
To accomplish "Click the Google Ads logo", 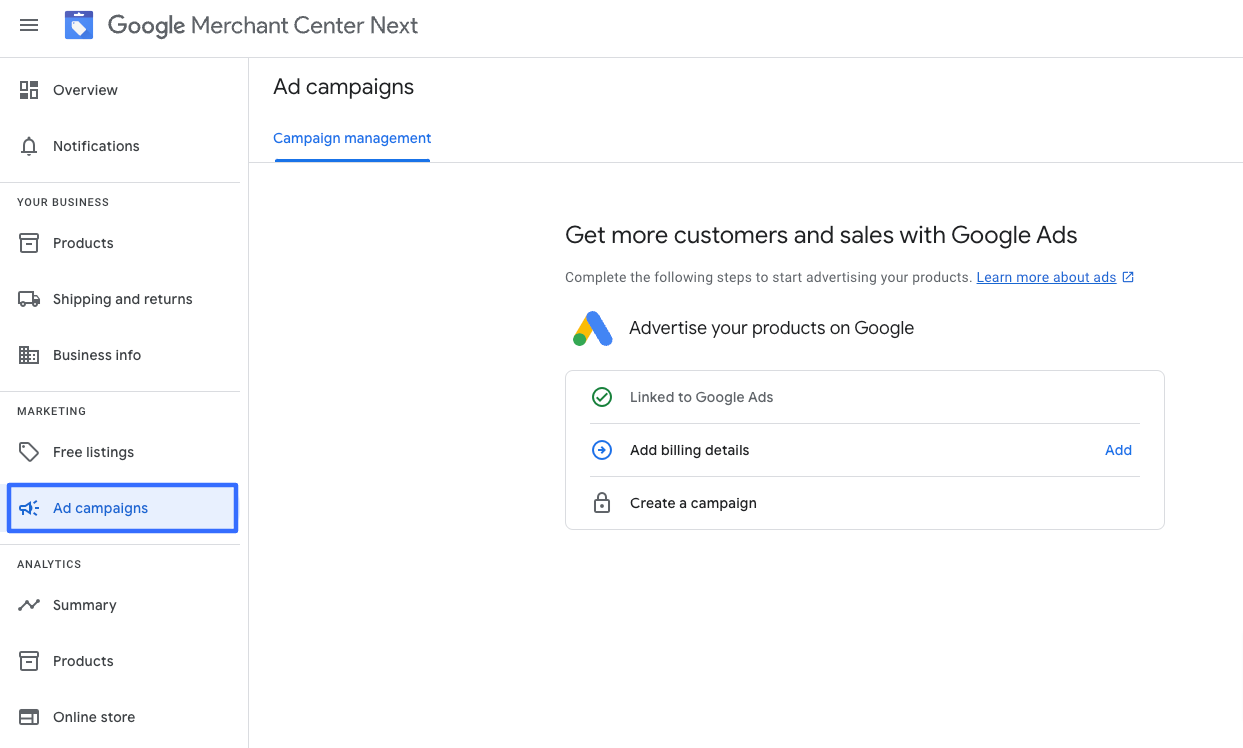I will coord(593,328).
